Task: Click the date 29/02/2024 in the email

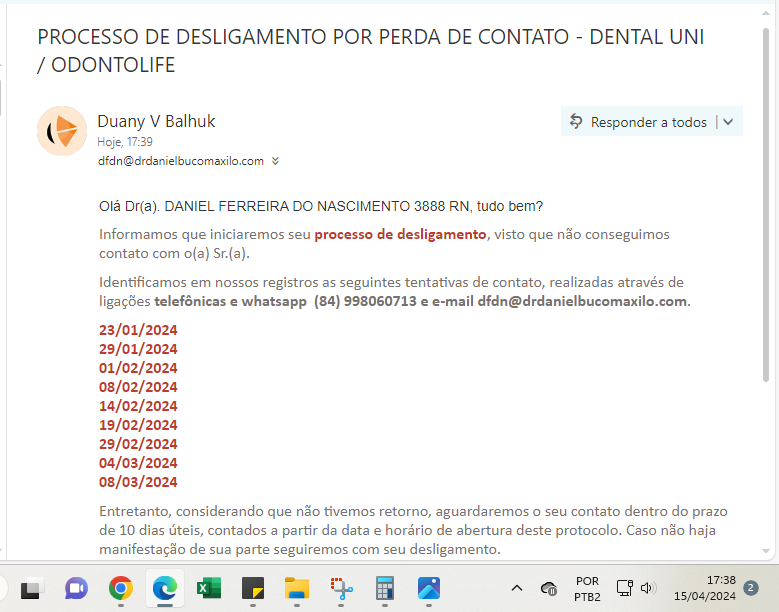Action: pyautogui.click(x=138, y=444)
